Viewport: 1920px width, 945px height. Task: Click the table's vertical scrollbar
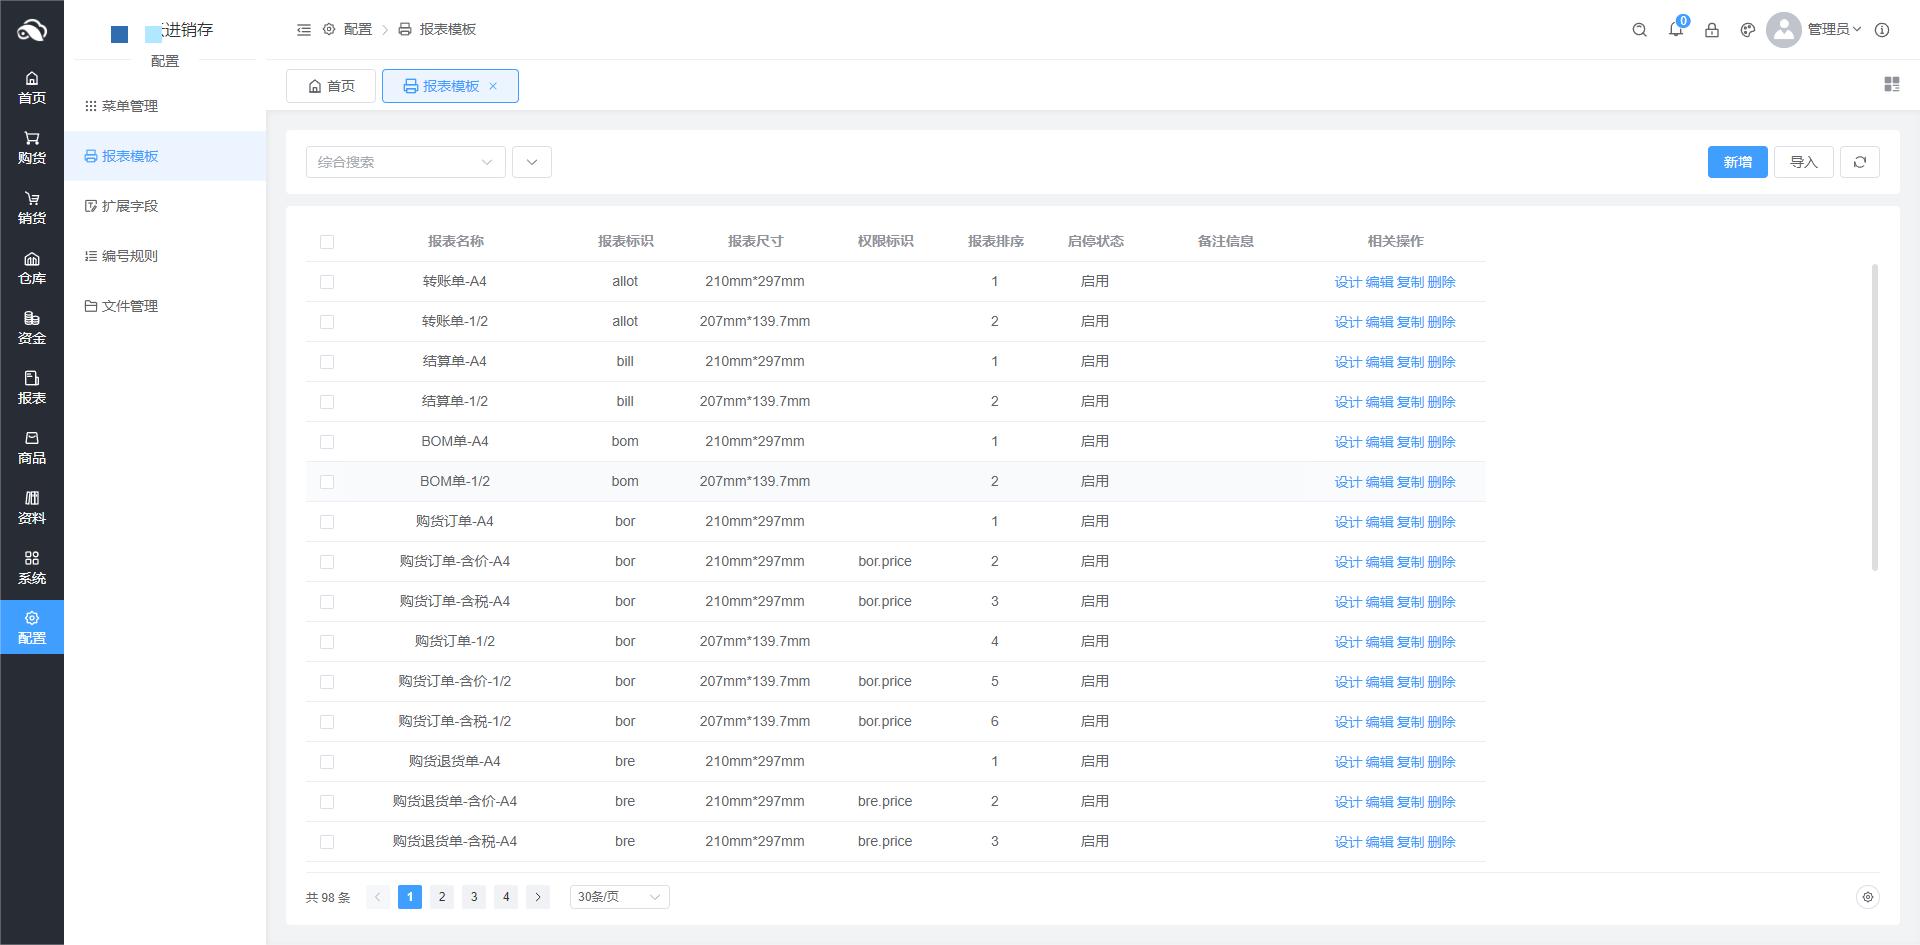click(x=1874, y=418)
